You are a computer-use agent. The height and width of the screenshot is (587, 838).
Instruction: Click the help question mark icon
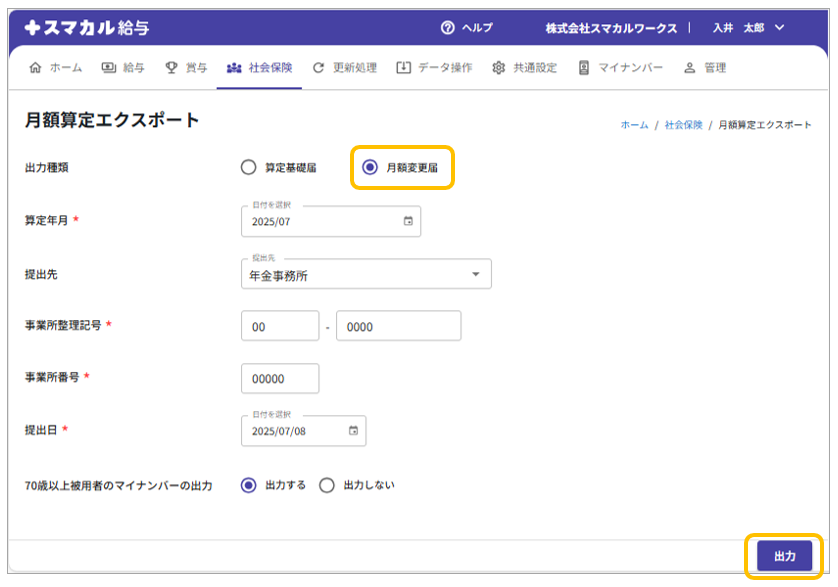point(447,28)
